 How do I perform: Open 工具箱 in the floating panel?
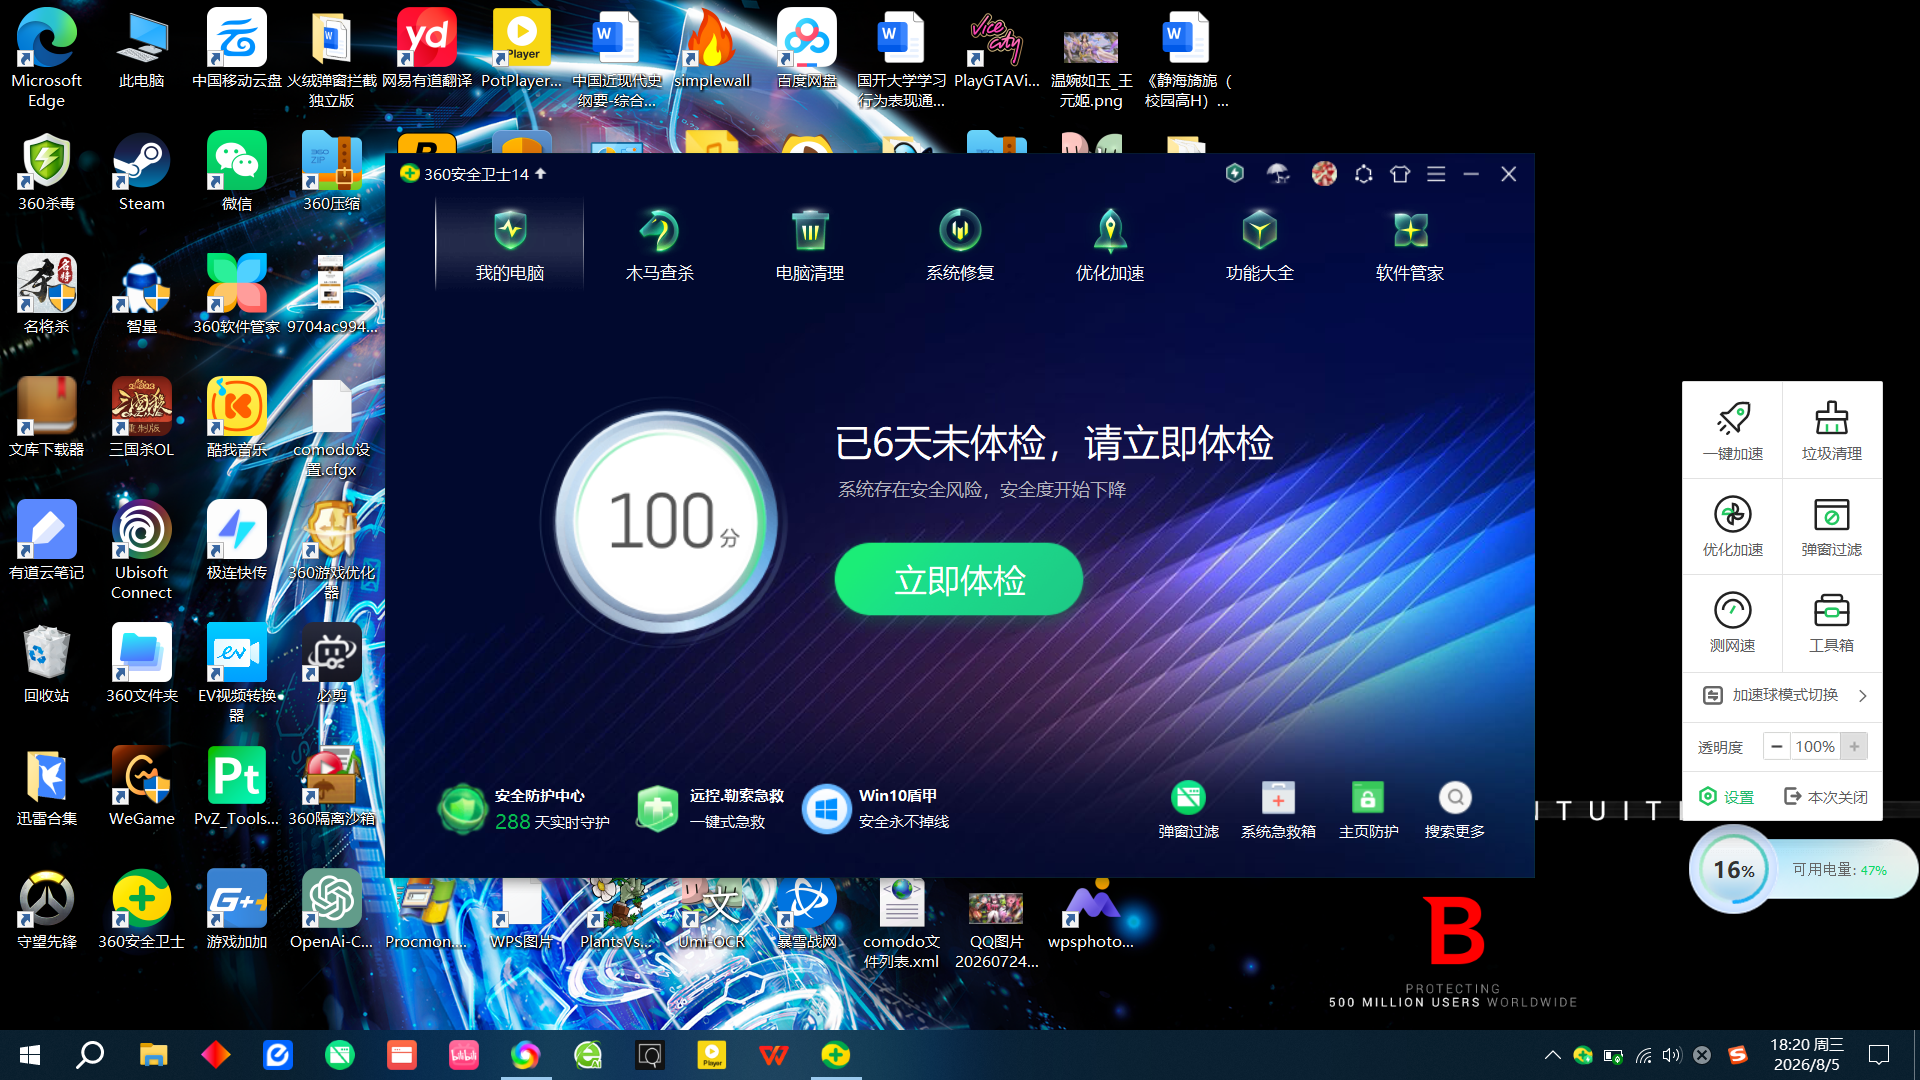coord(1832,622)
